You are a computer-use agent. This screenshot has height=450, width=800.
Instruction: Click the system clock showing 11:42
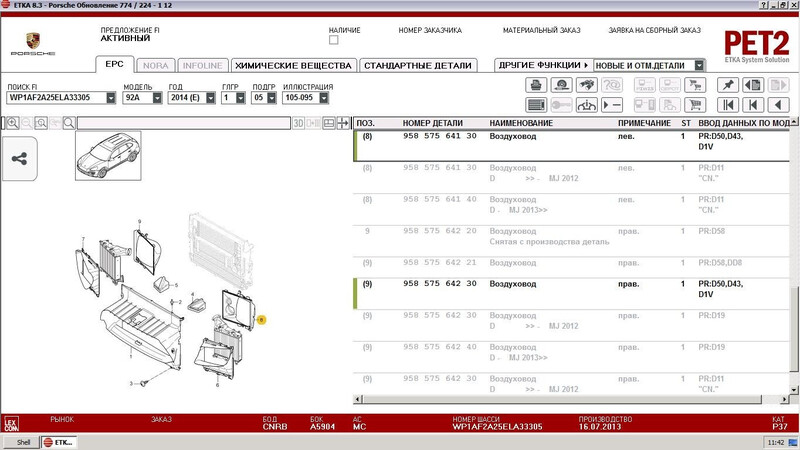[776, 442]
